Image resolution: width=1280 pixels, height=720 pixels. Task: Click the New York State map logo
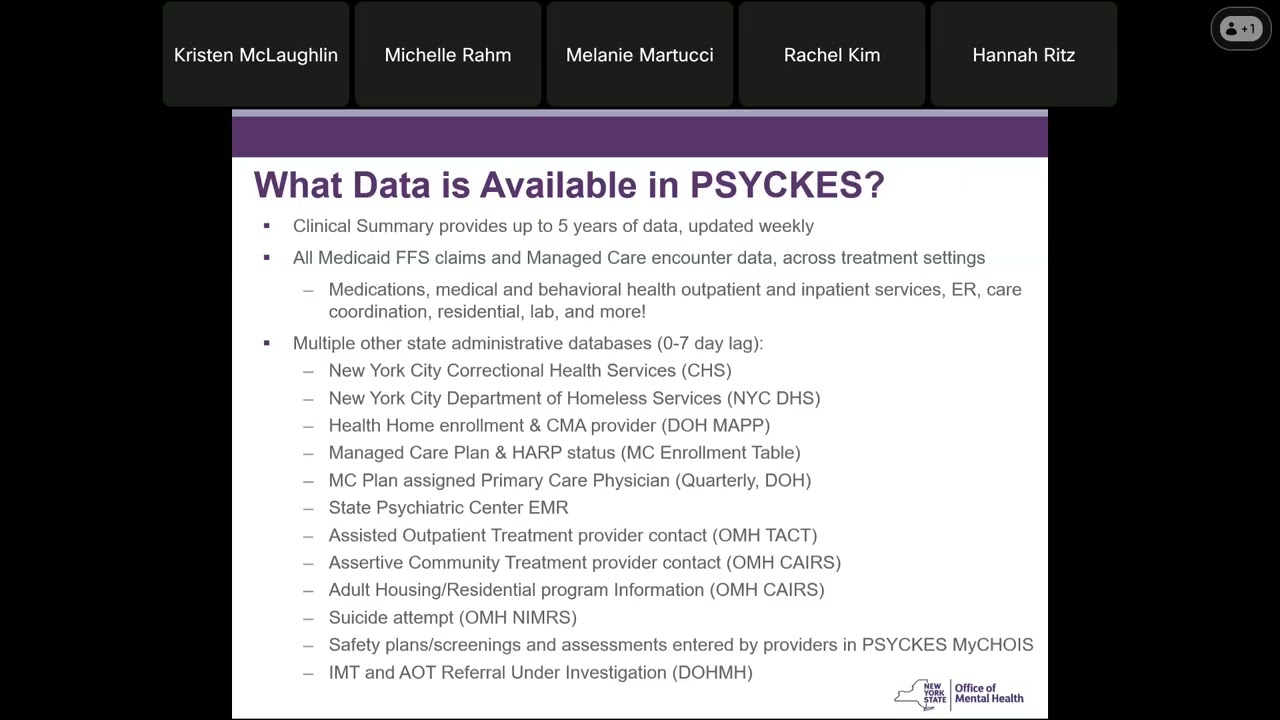pos(919,695)
